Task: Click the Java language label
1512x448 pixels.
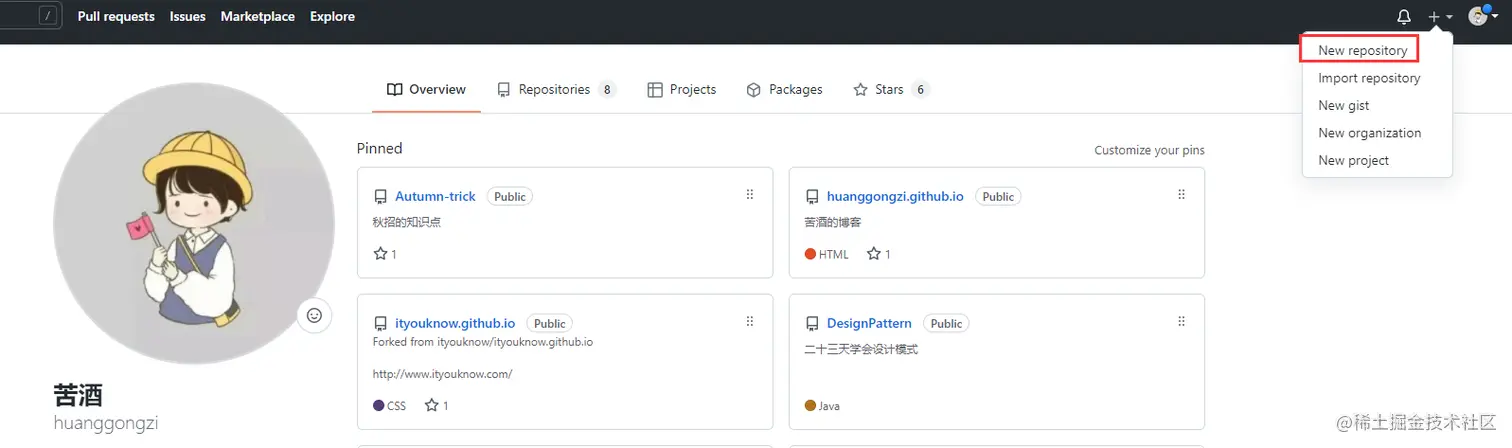Action: (829, 406)
